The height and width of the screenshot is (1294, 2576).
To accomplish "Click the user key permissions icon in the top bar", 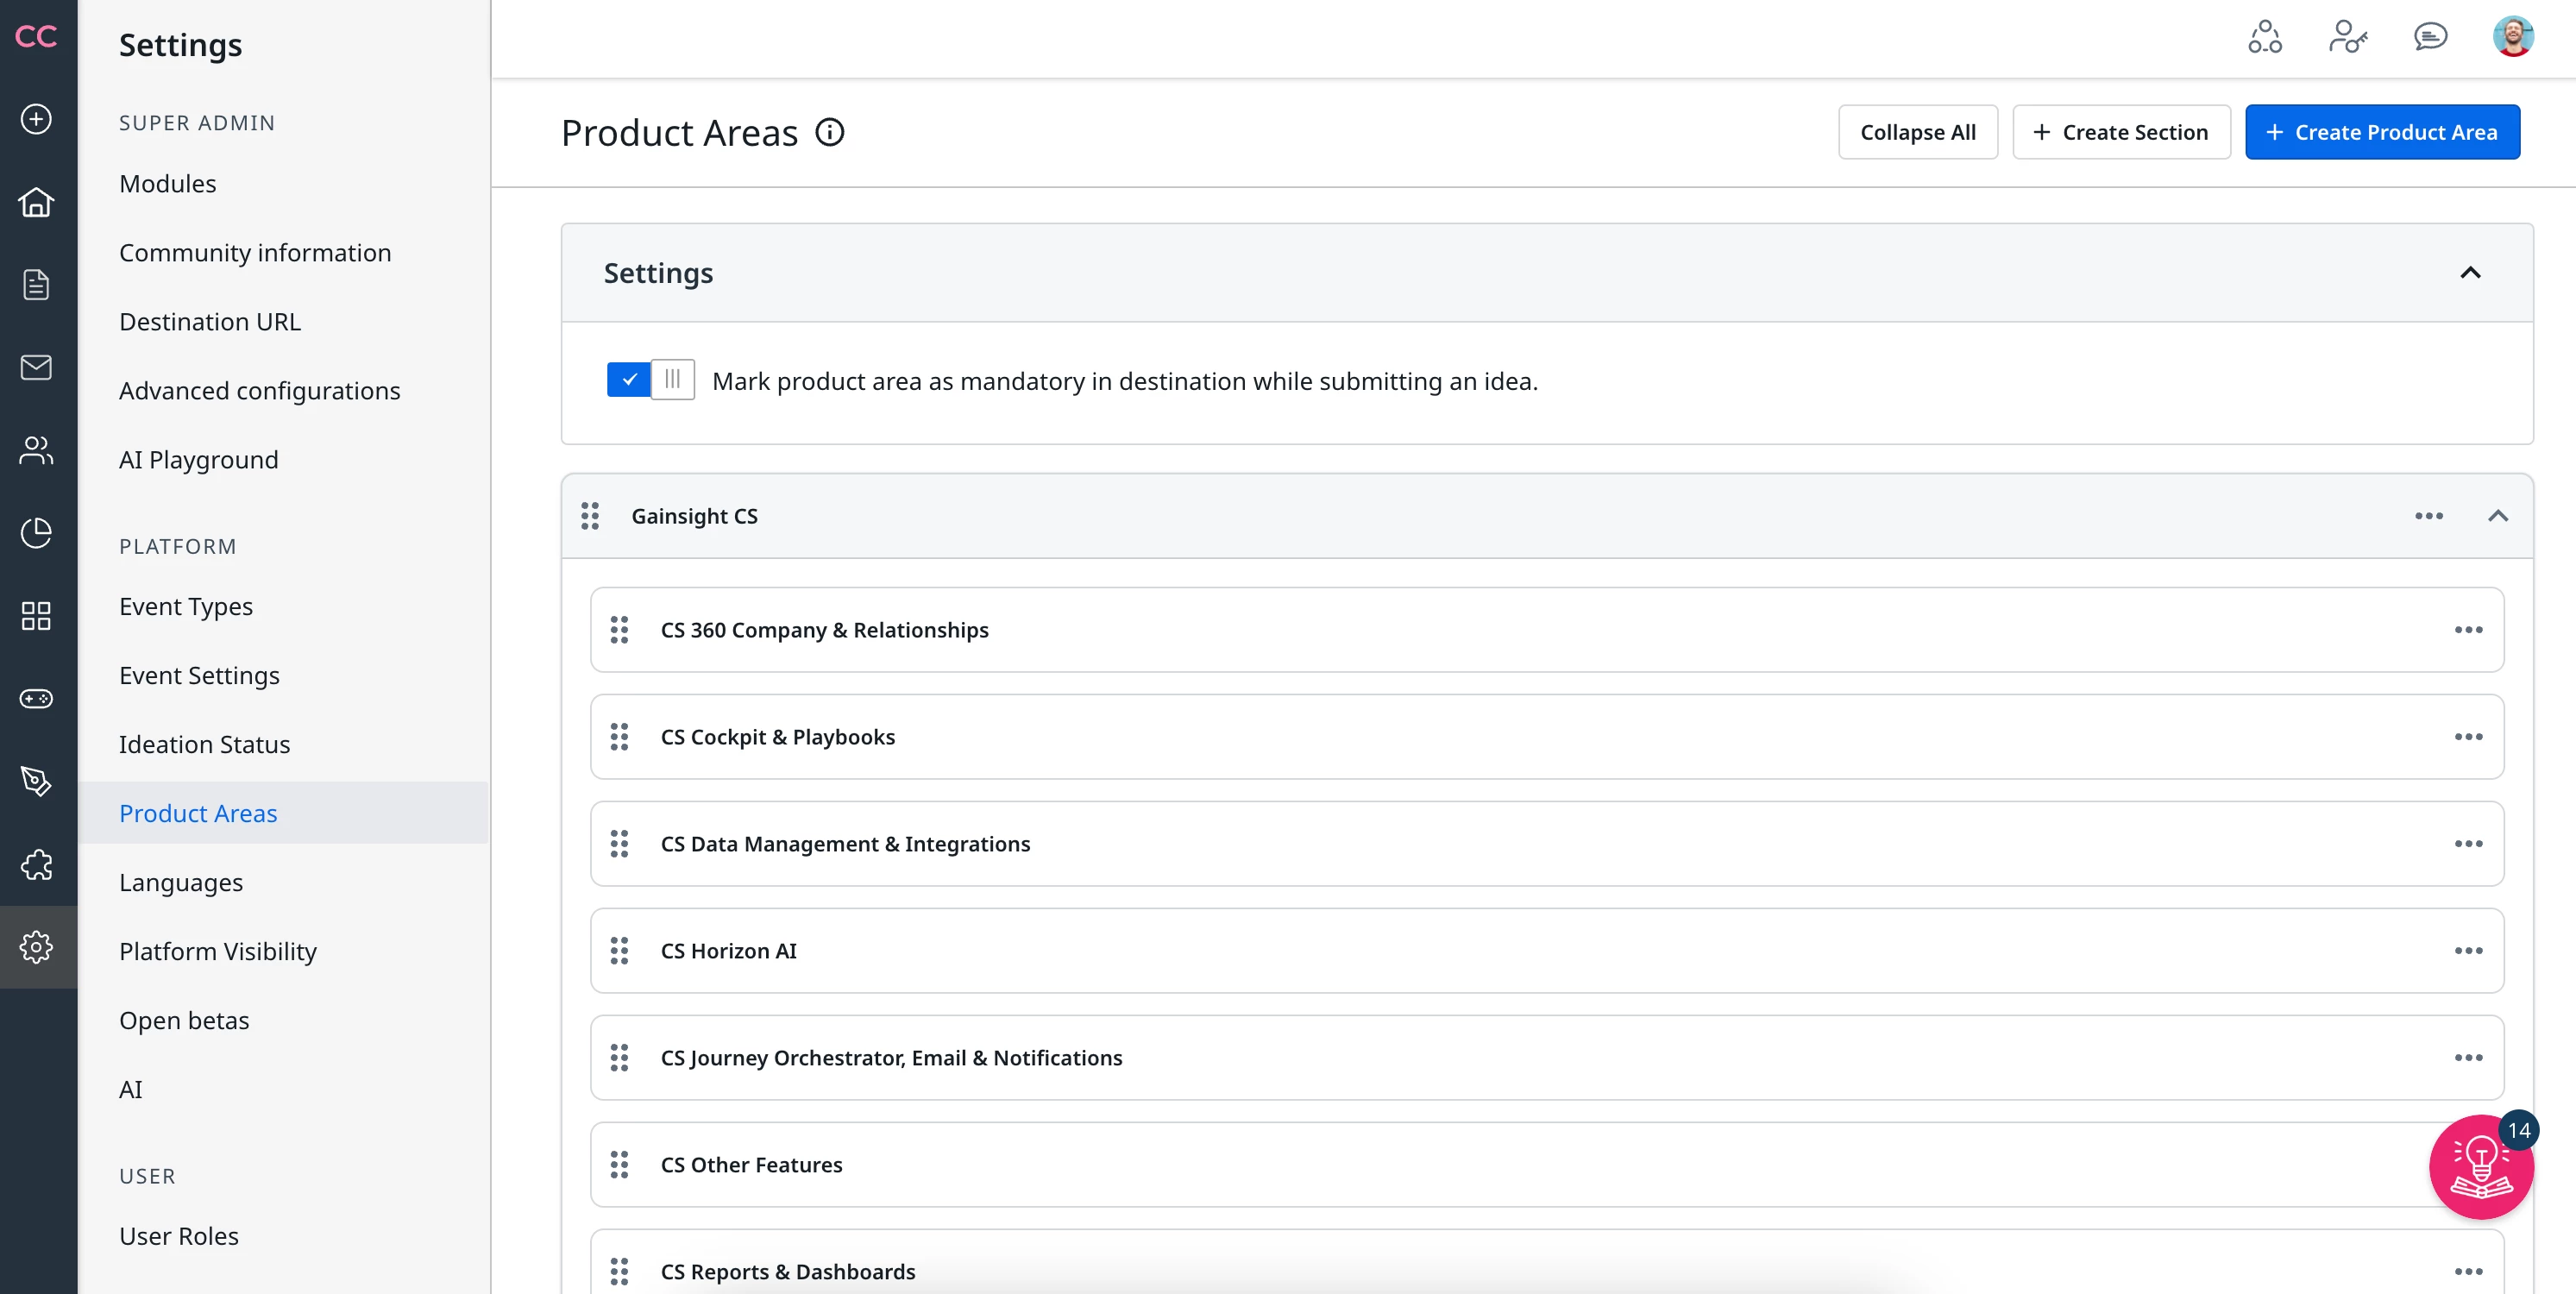I will [x=2347, y=37].
